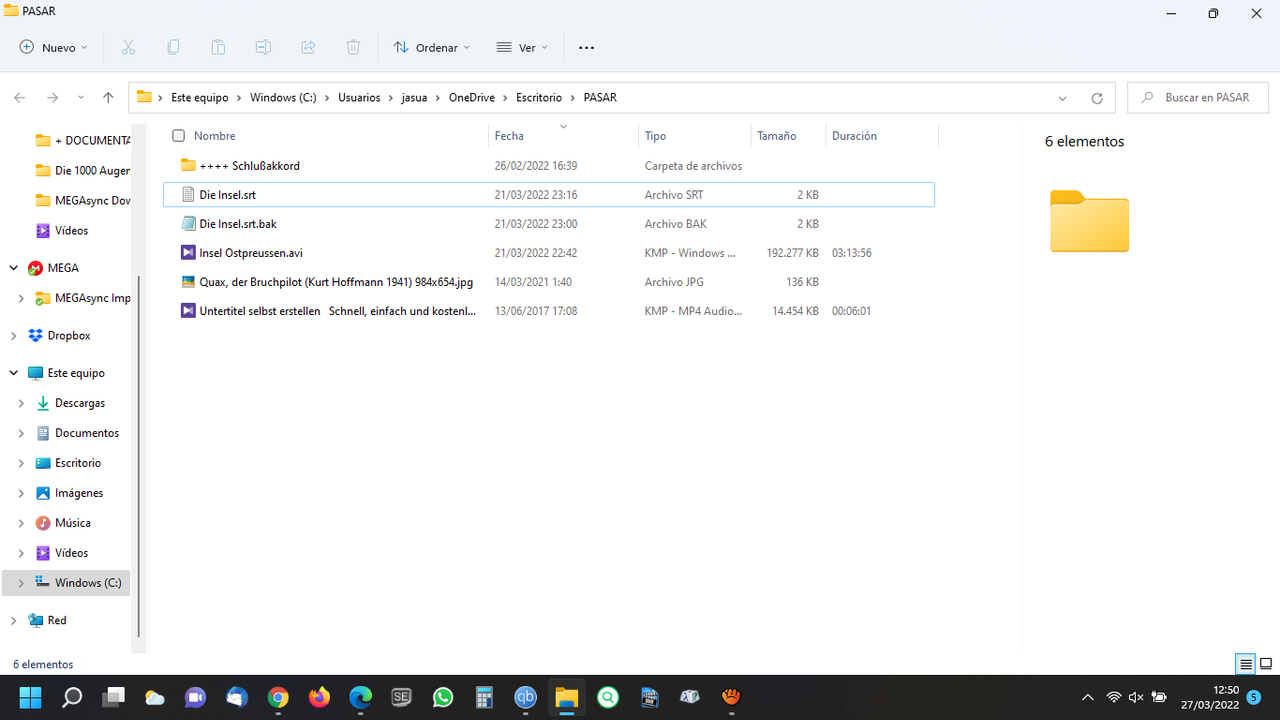Select Imágenes in navigation pane
The height and width of the screenshot is (720, 1280).
[69, 493]
